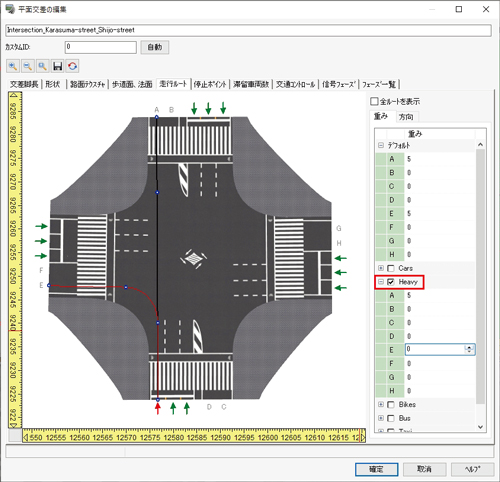
Task: Check the Cars checkbox
Action: point(391,268)
